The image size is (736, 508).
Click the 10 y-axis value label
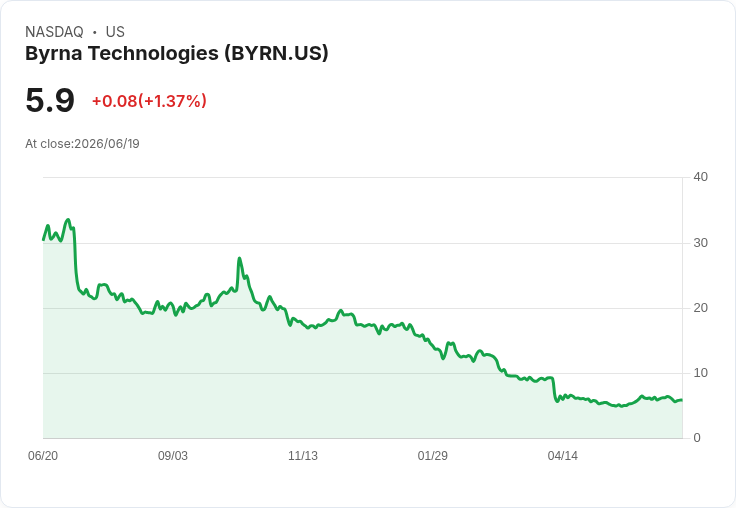coord(701,373)
